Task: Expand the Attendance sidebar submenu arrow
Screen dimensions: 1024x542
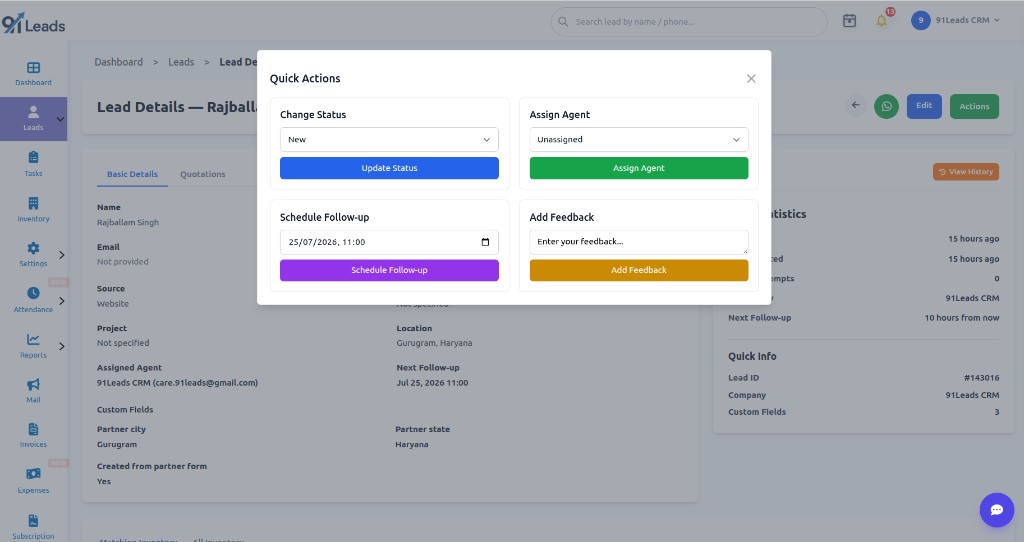Action: [x=61, y=301]
